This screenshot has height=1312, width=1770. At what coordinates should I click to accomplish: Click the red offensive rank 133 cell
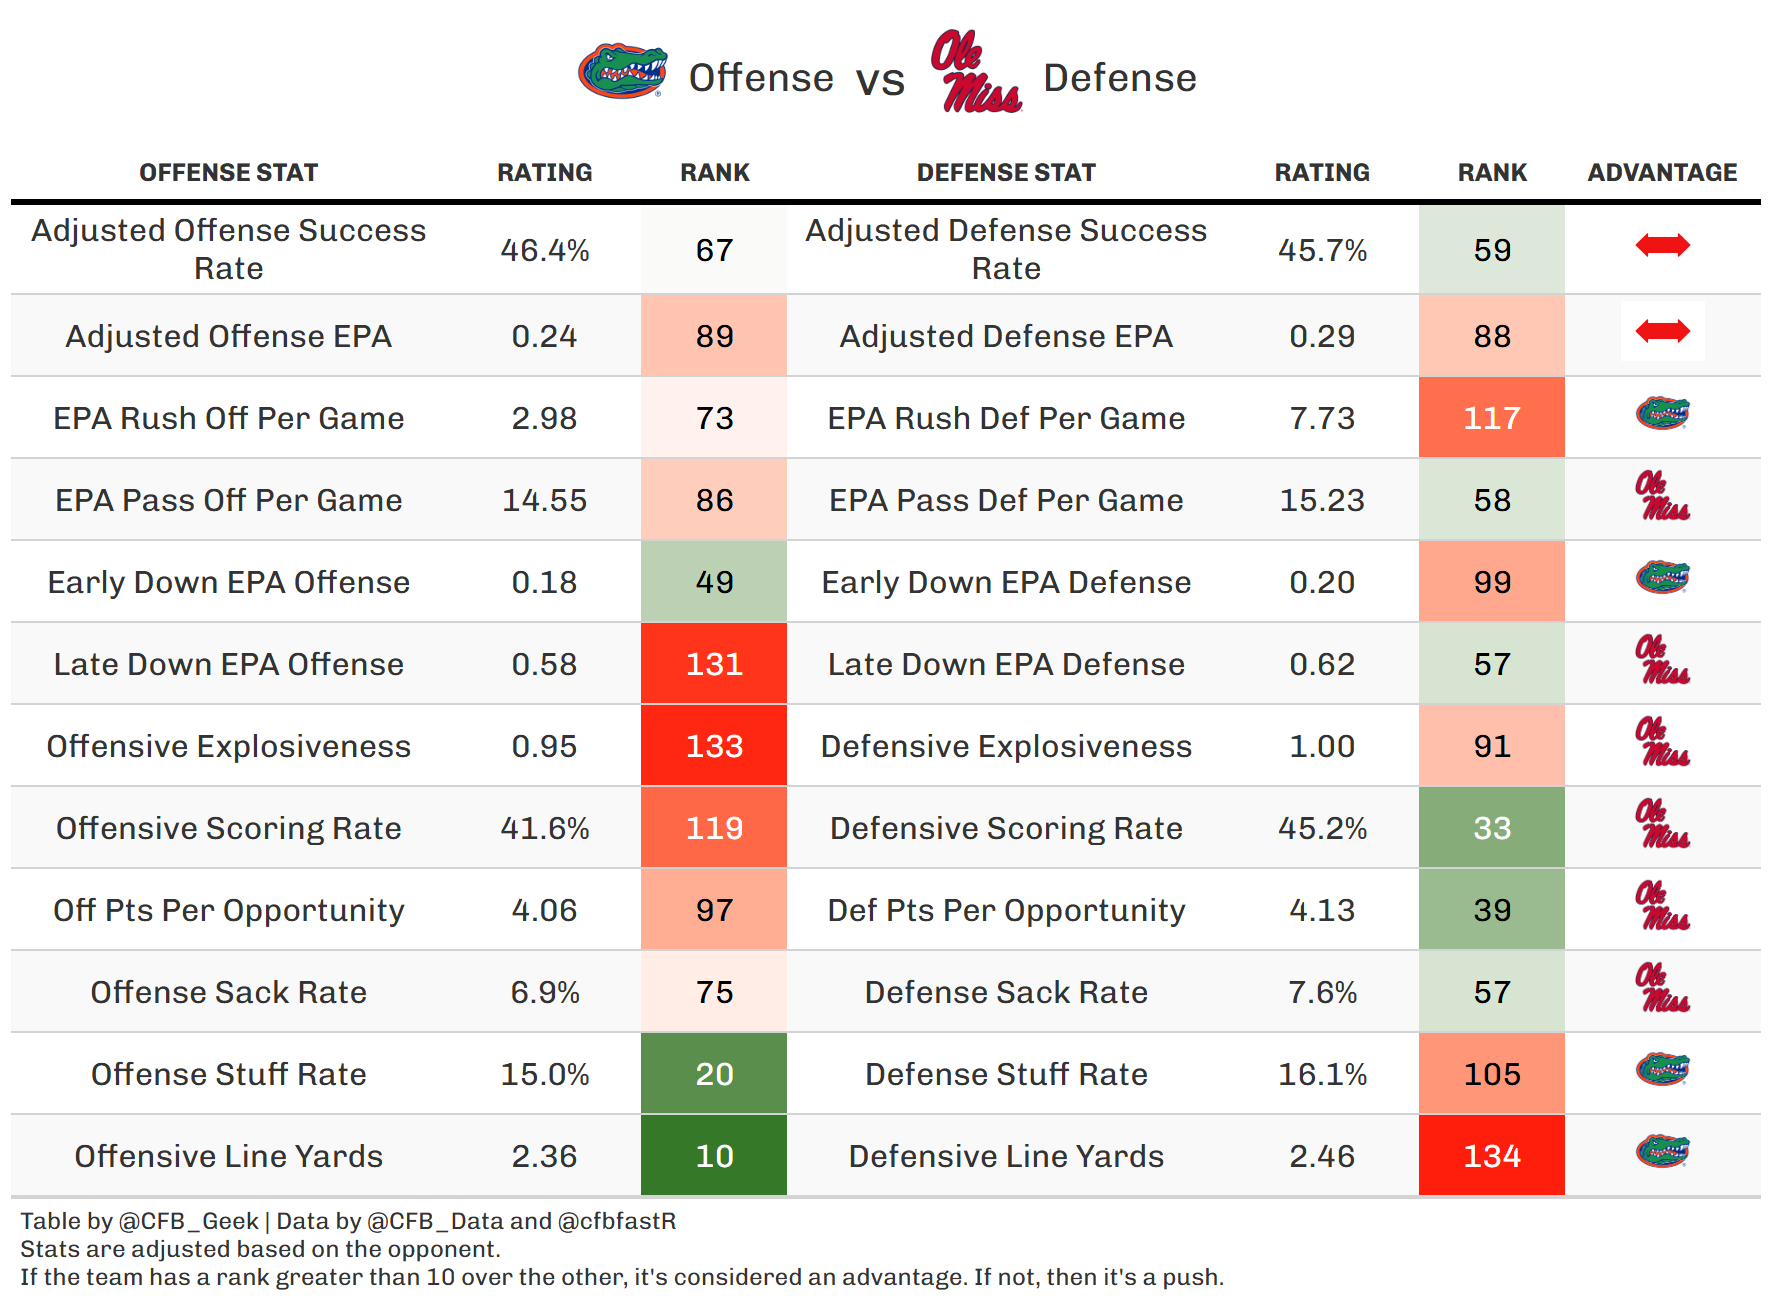point(714,746)
